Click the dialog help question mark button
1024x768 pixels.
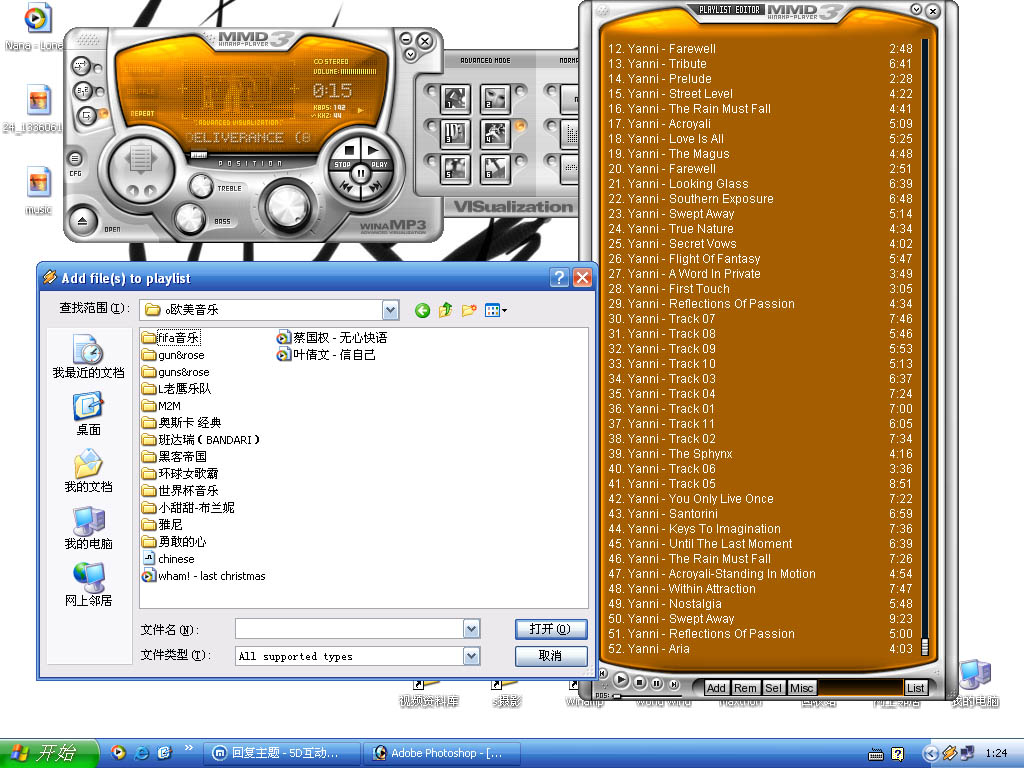tap(559, 278)
